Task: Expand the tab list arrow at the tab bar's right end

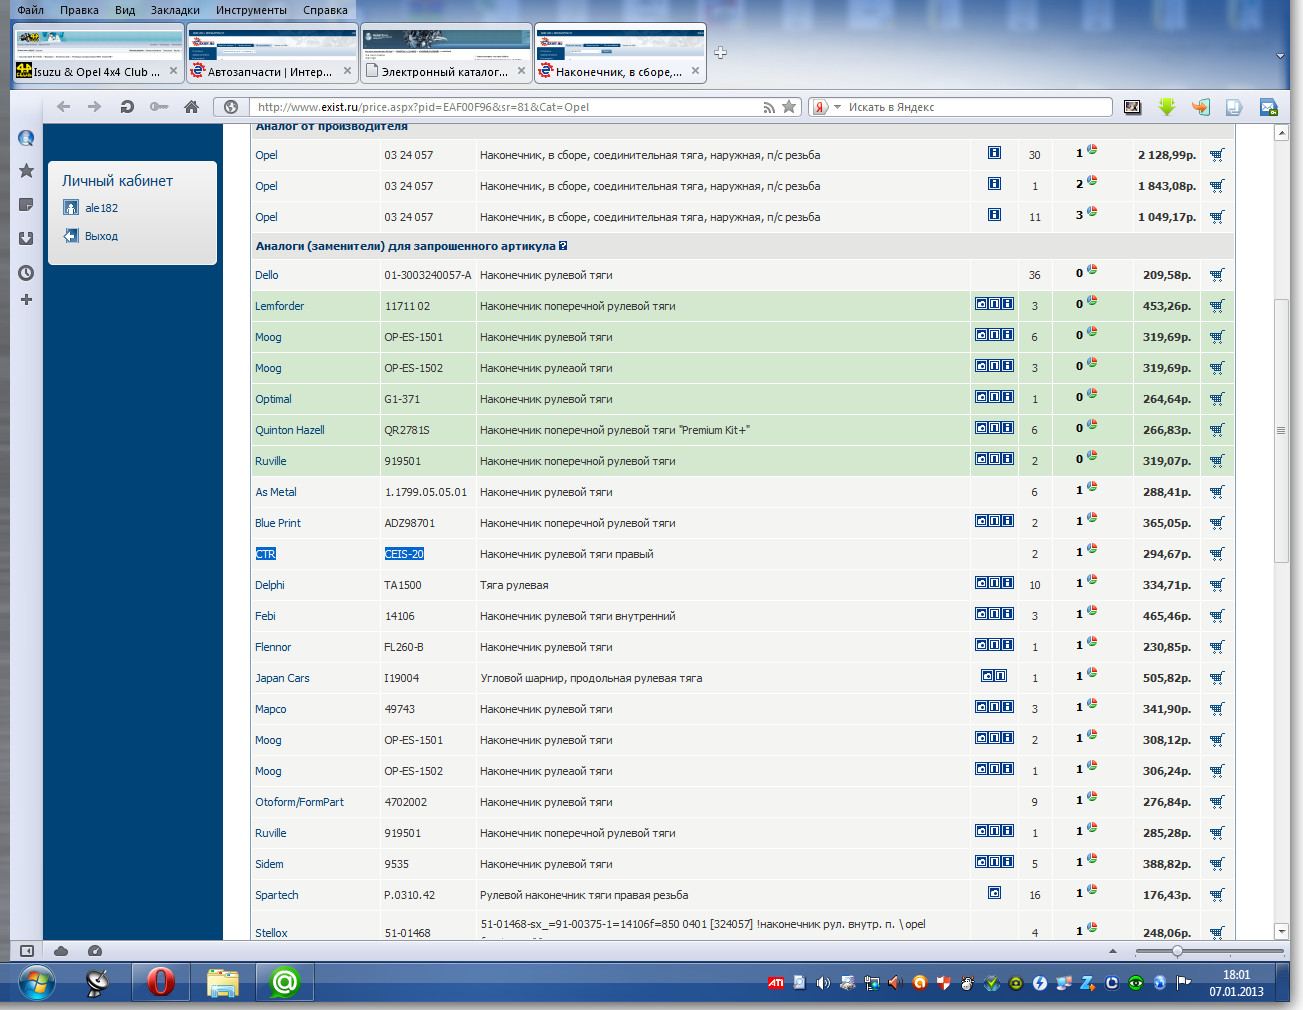Action: [x=1280, y=56]
